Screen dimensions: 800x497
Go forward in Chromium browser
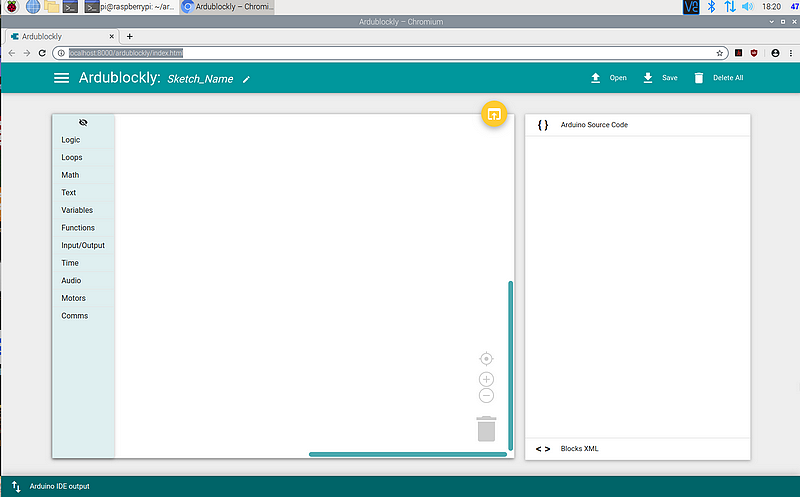pos(27,53)
